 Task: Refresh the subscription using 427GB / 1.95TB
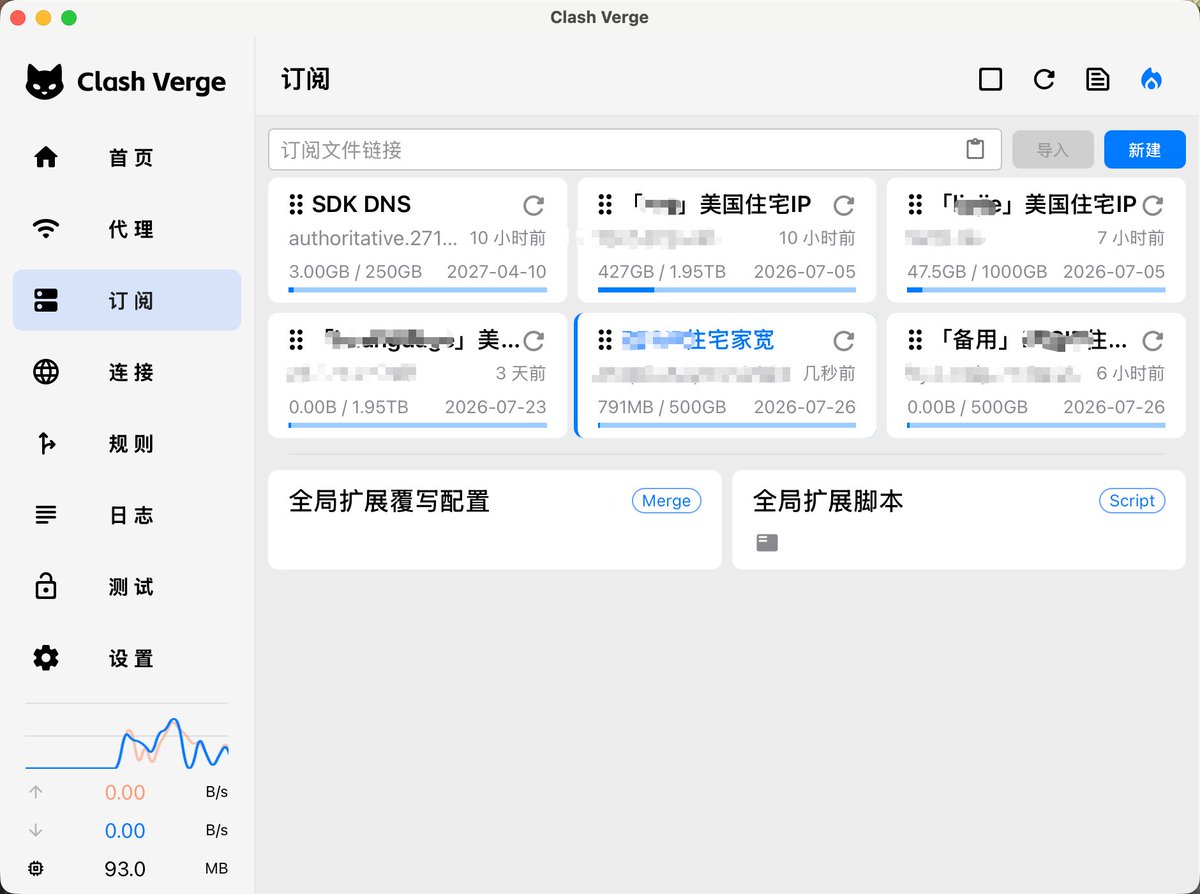pos(844,205)
